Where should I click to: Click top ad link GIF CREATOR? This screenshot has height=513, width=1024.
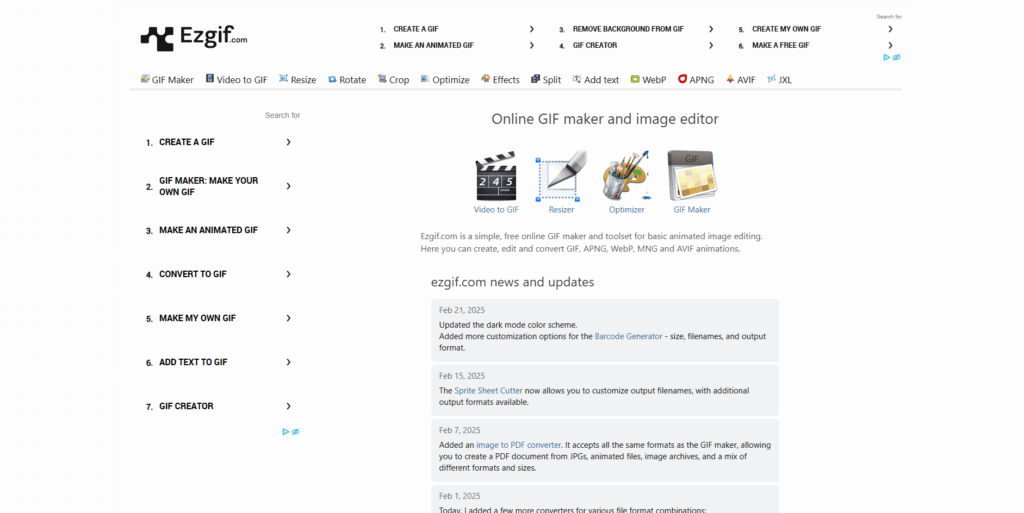click(x=595, y=45)
